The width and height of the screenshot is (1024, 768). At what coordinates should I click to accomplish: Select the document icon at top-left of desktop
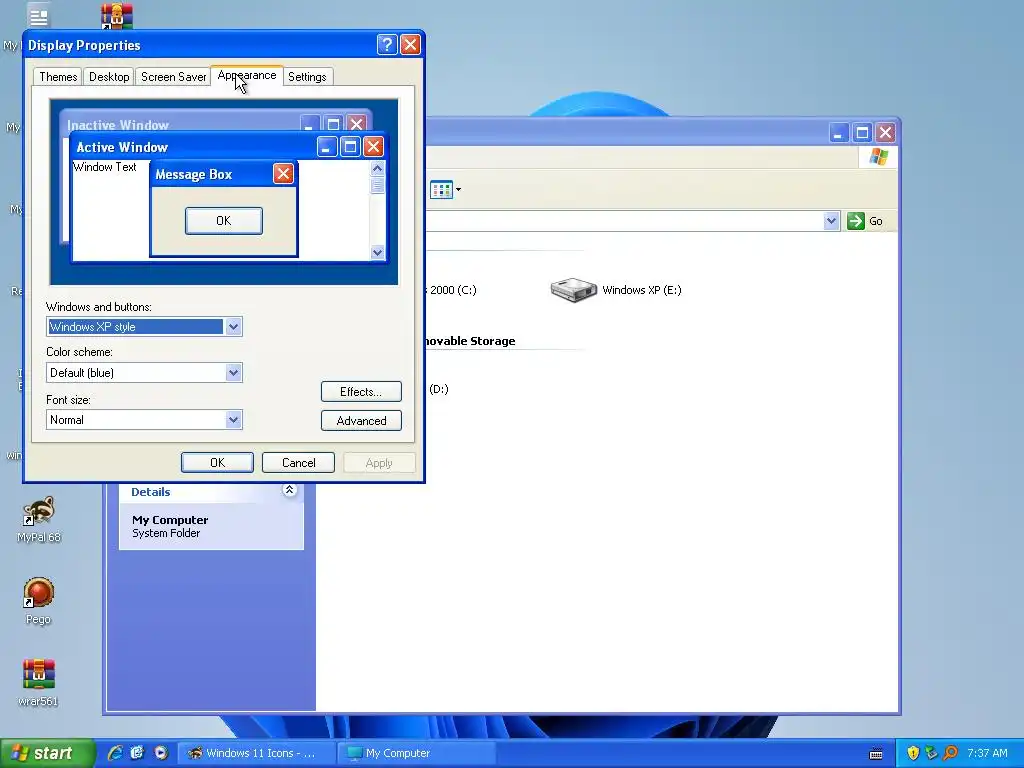[39, 16]
